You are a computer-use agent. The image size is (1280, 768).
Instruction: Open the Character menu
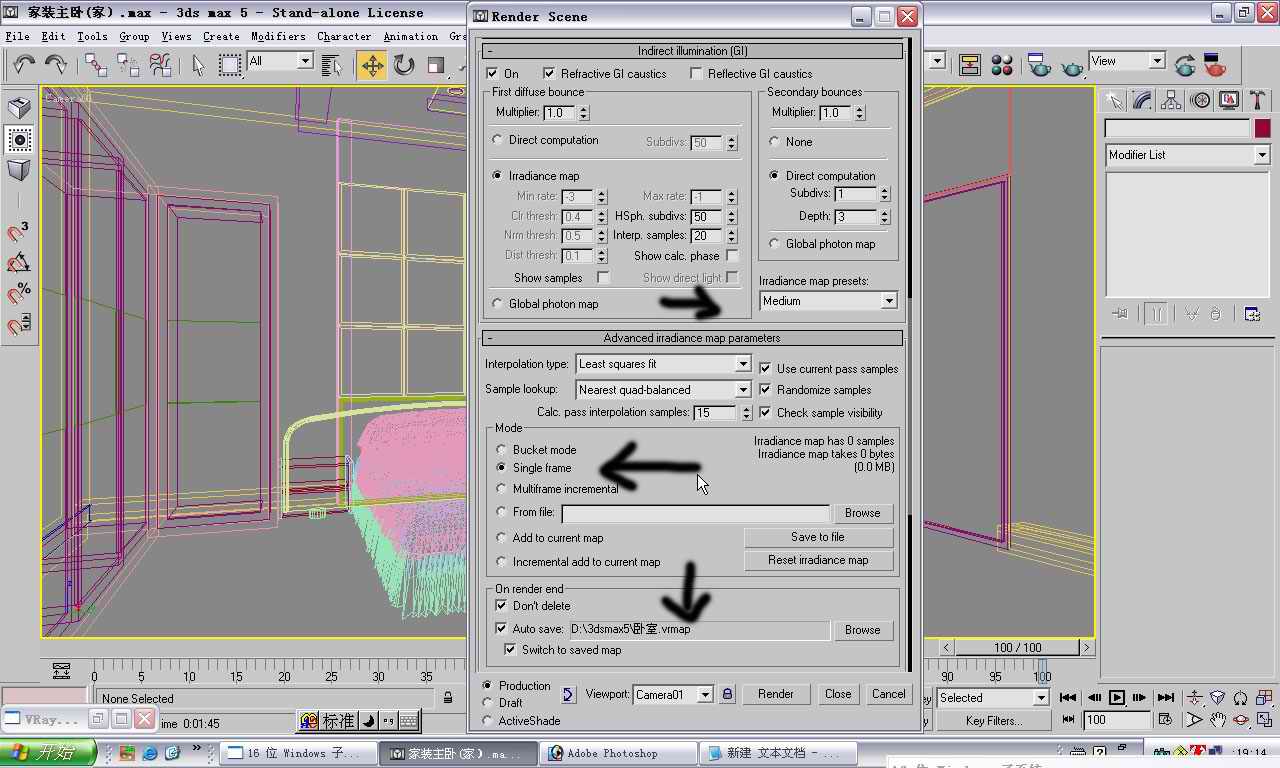click(x=344, y=36)
